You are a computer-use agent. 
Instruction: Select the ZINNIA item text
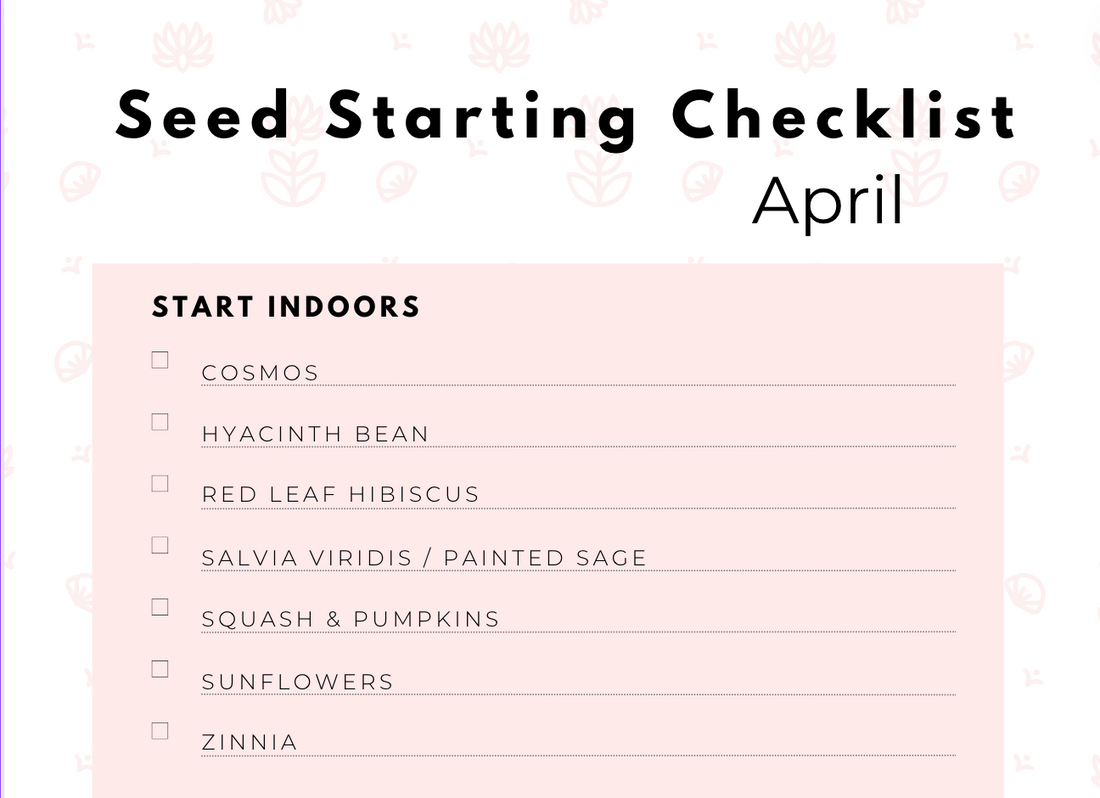[250, 743]
